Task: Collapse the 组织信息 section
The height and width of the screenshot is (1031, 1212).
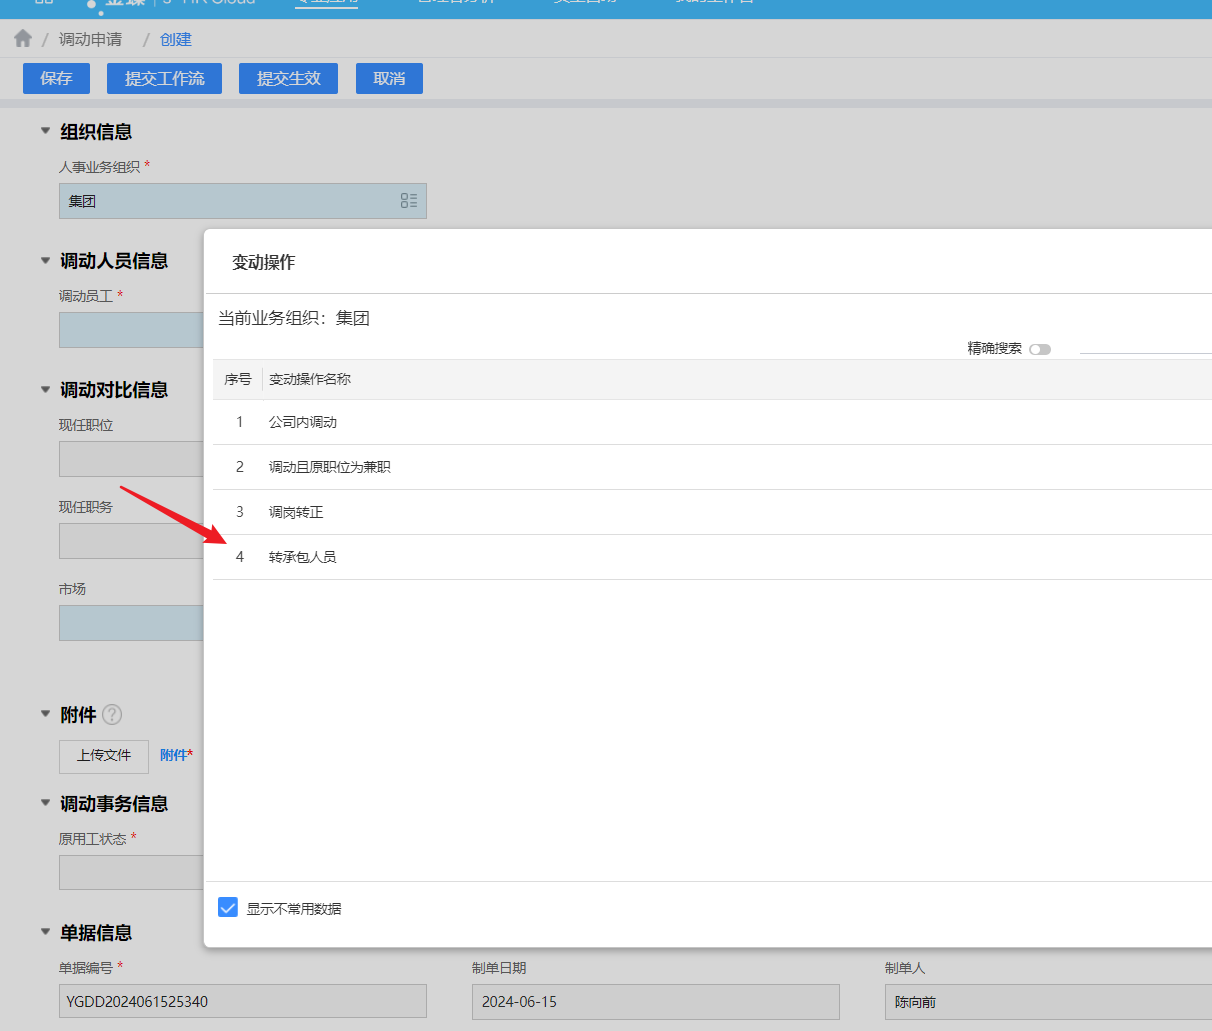Action: [x=45, y=131]
